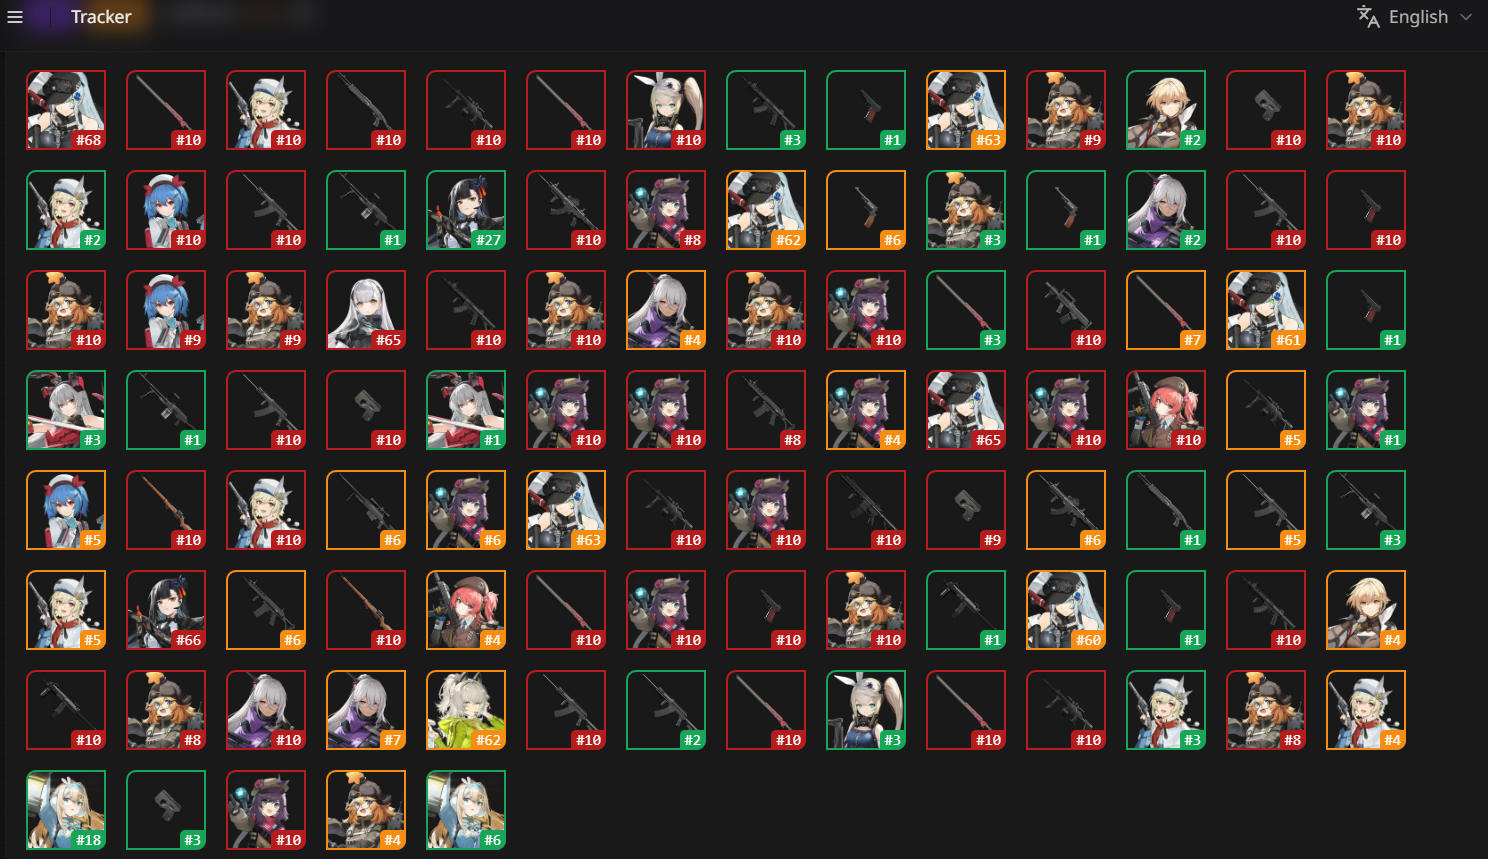Select the character tile labeled #68
The height and width of the screenshot is (859, 1488).
click(66, 110)
